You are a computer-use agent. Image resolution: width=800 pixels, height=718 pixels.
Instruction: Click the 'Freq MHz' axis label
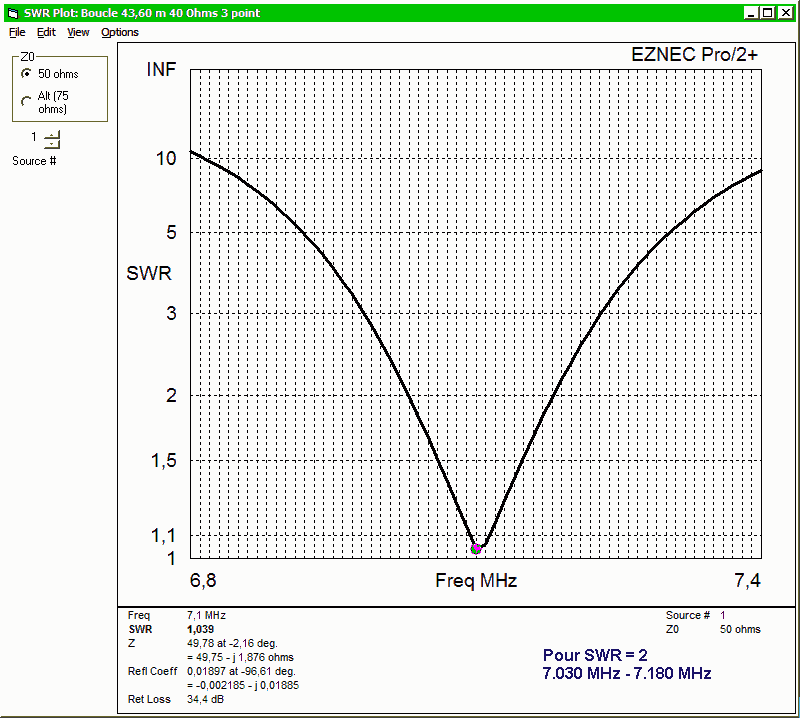tap(476, 580)
